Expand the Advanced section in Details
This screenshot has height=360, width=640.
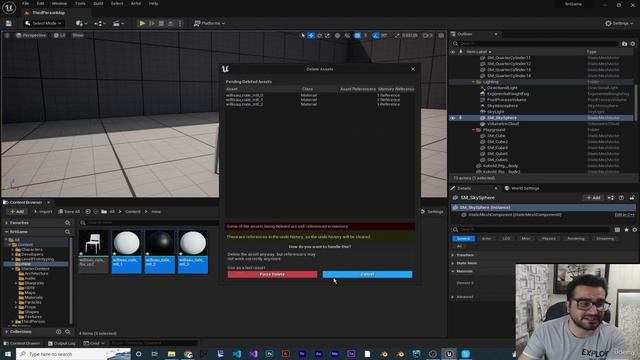(x=453, y=297)
